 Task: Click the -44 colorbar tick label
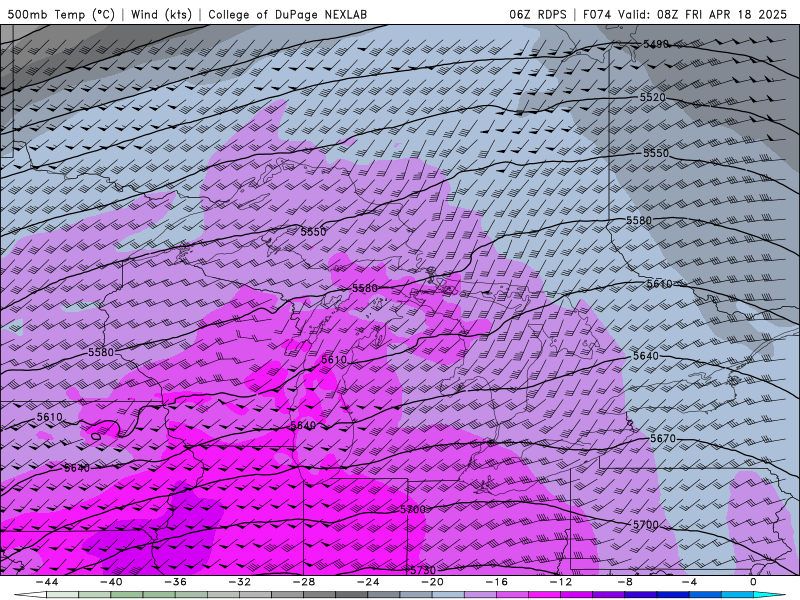coord(46,582)
